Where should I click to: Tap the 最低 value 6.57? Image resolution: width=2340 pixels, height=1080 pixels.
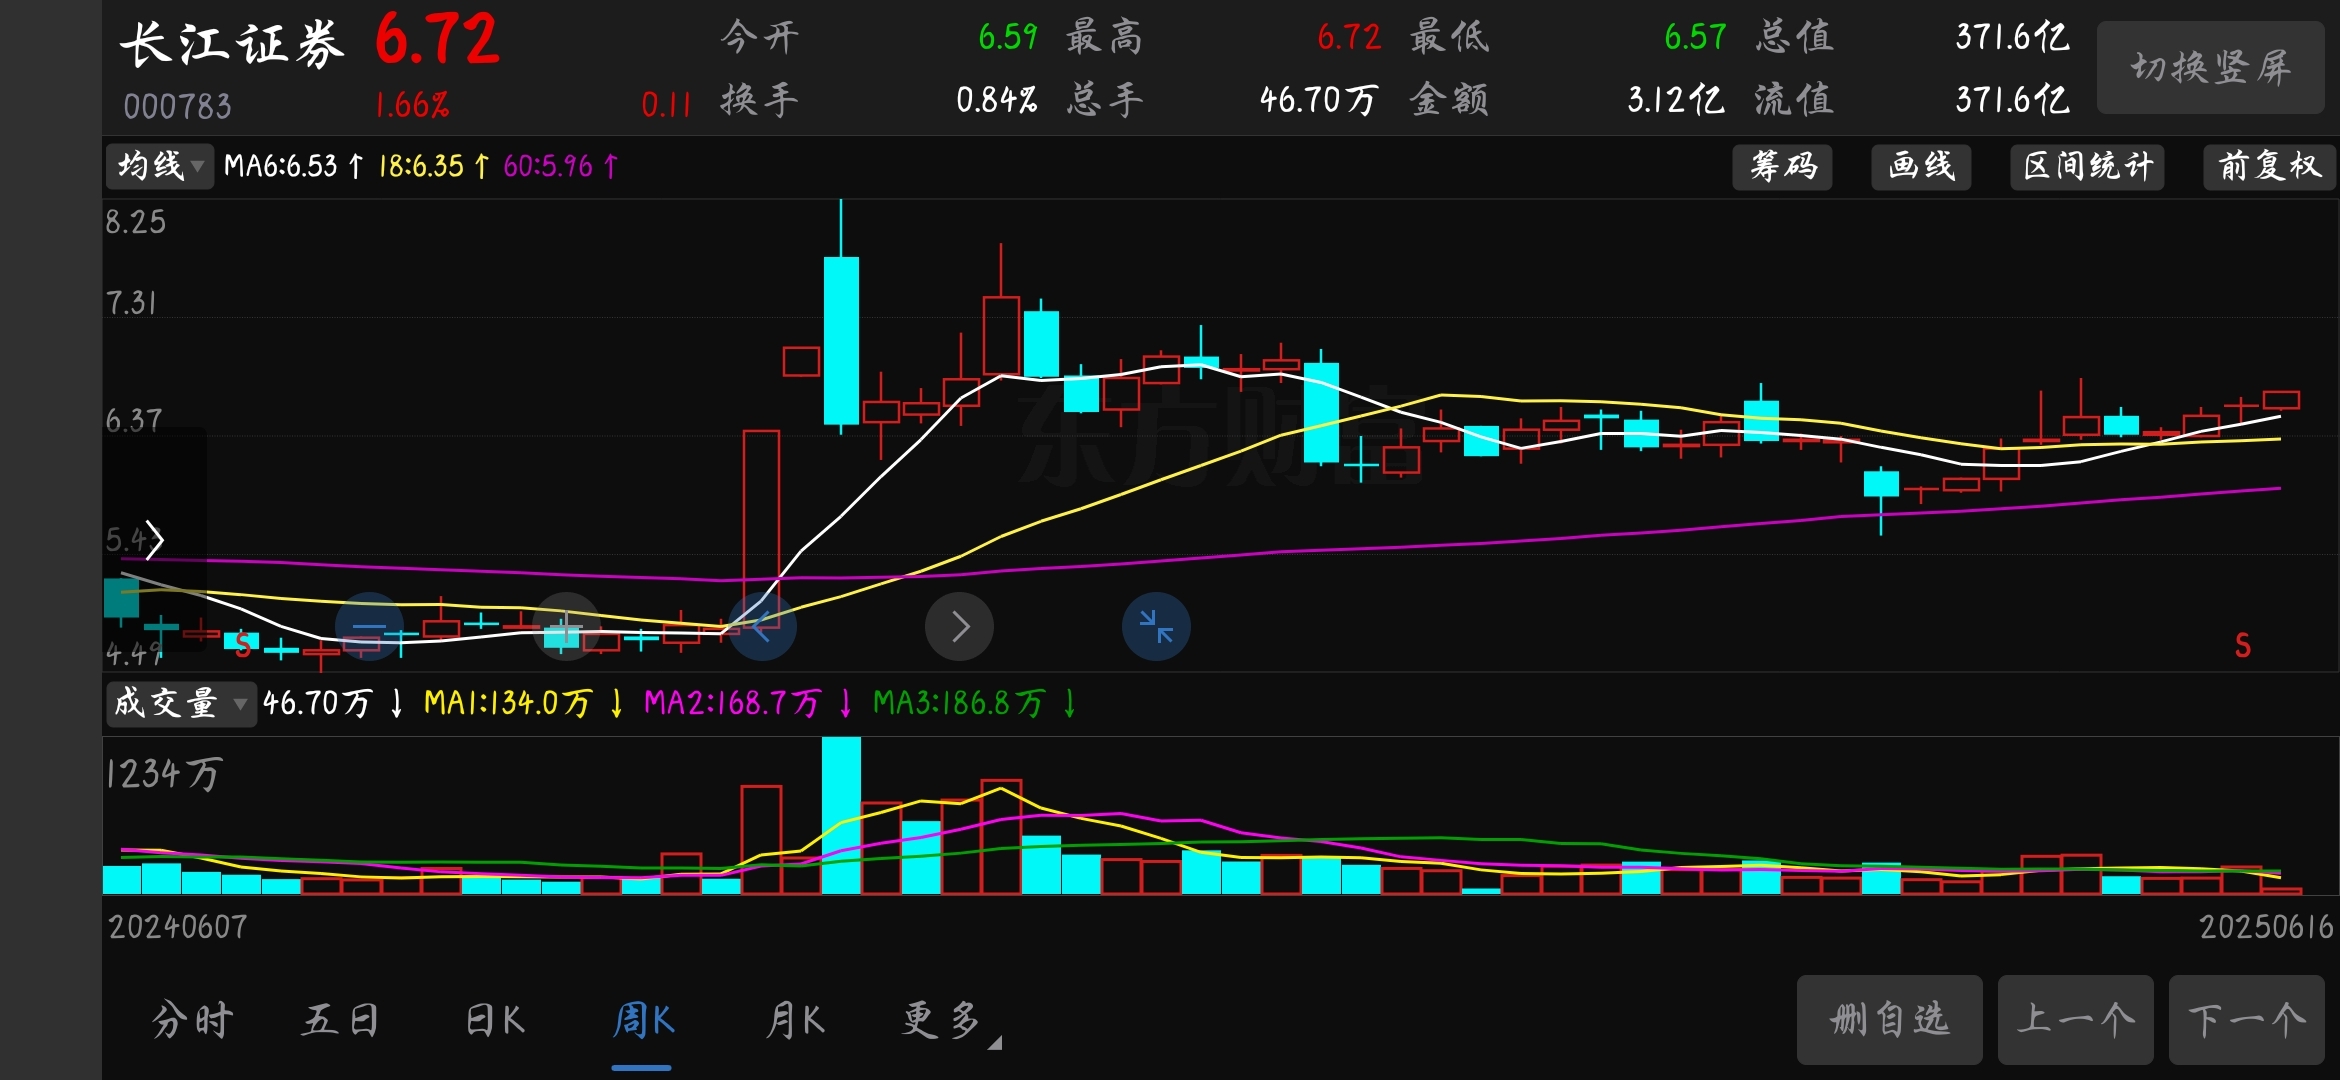[x=1695, y=38]
